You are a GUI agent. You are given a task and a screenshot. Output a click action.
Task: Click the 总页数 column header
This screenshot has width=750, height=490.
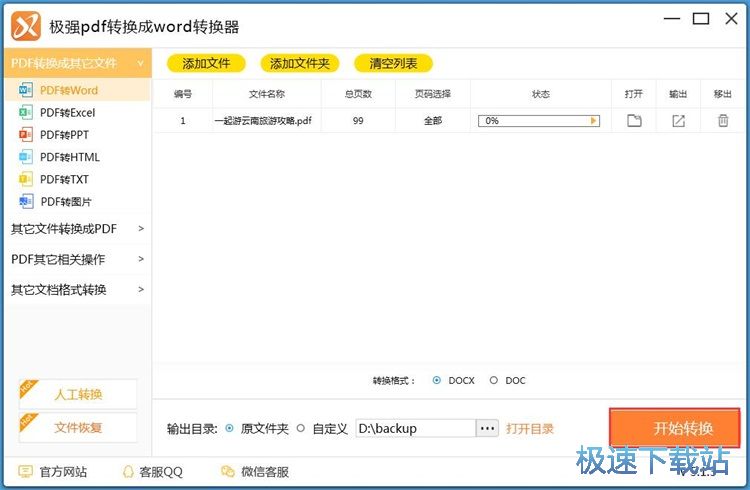[358, 94]
